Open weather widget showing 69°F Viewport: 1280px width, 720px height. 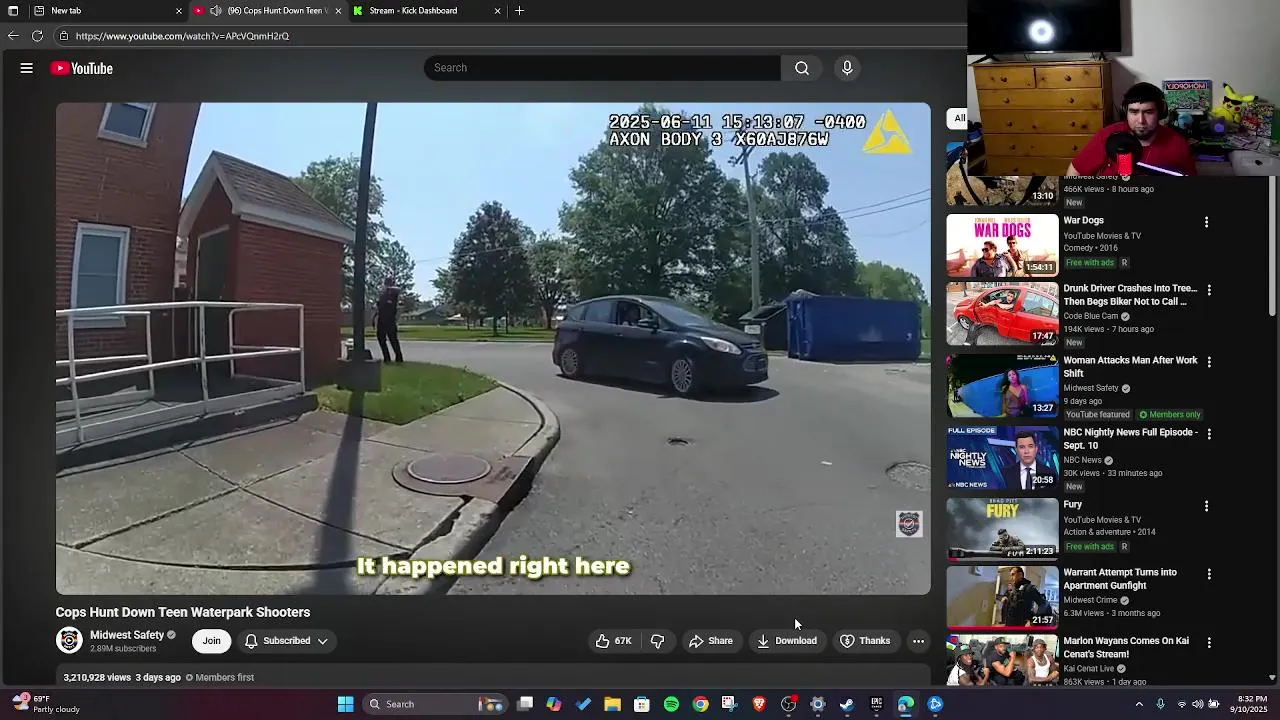coord(44,704)
